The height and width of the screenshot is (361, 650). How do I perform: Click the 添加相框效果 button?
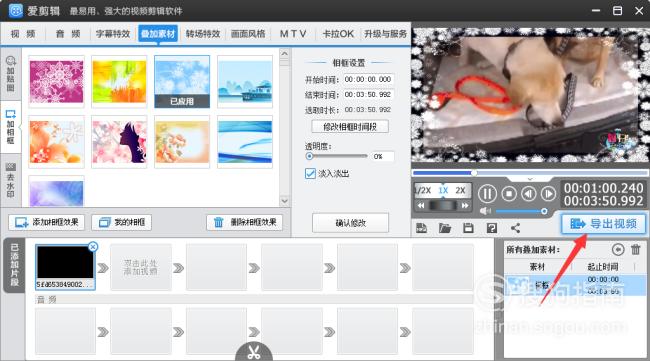[46, 223]
